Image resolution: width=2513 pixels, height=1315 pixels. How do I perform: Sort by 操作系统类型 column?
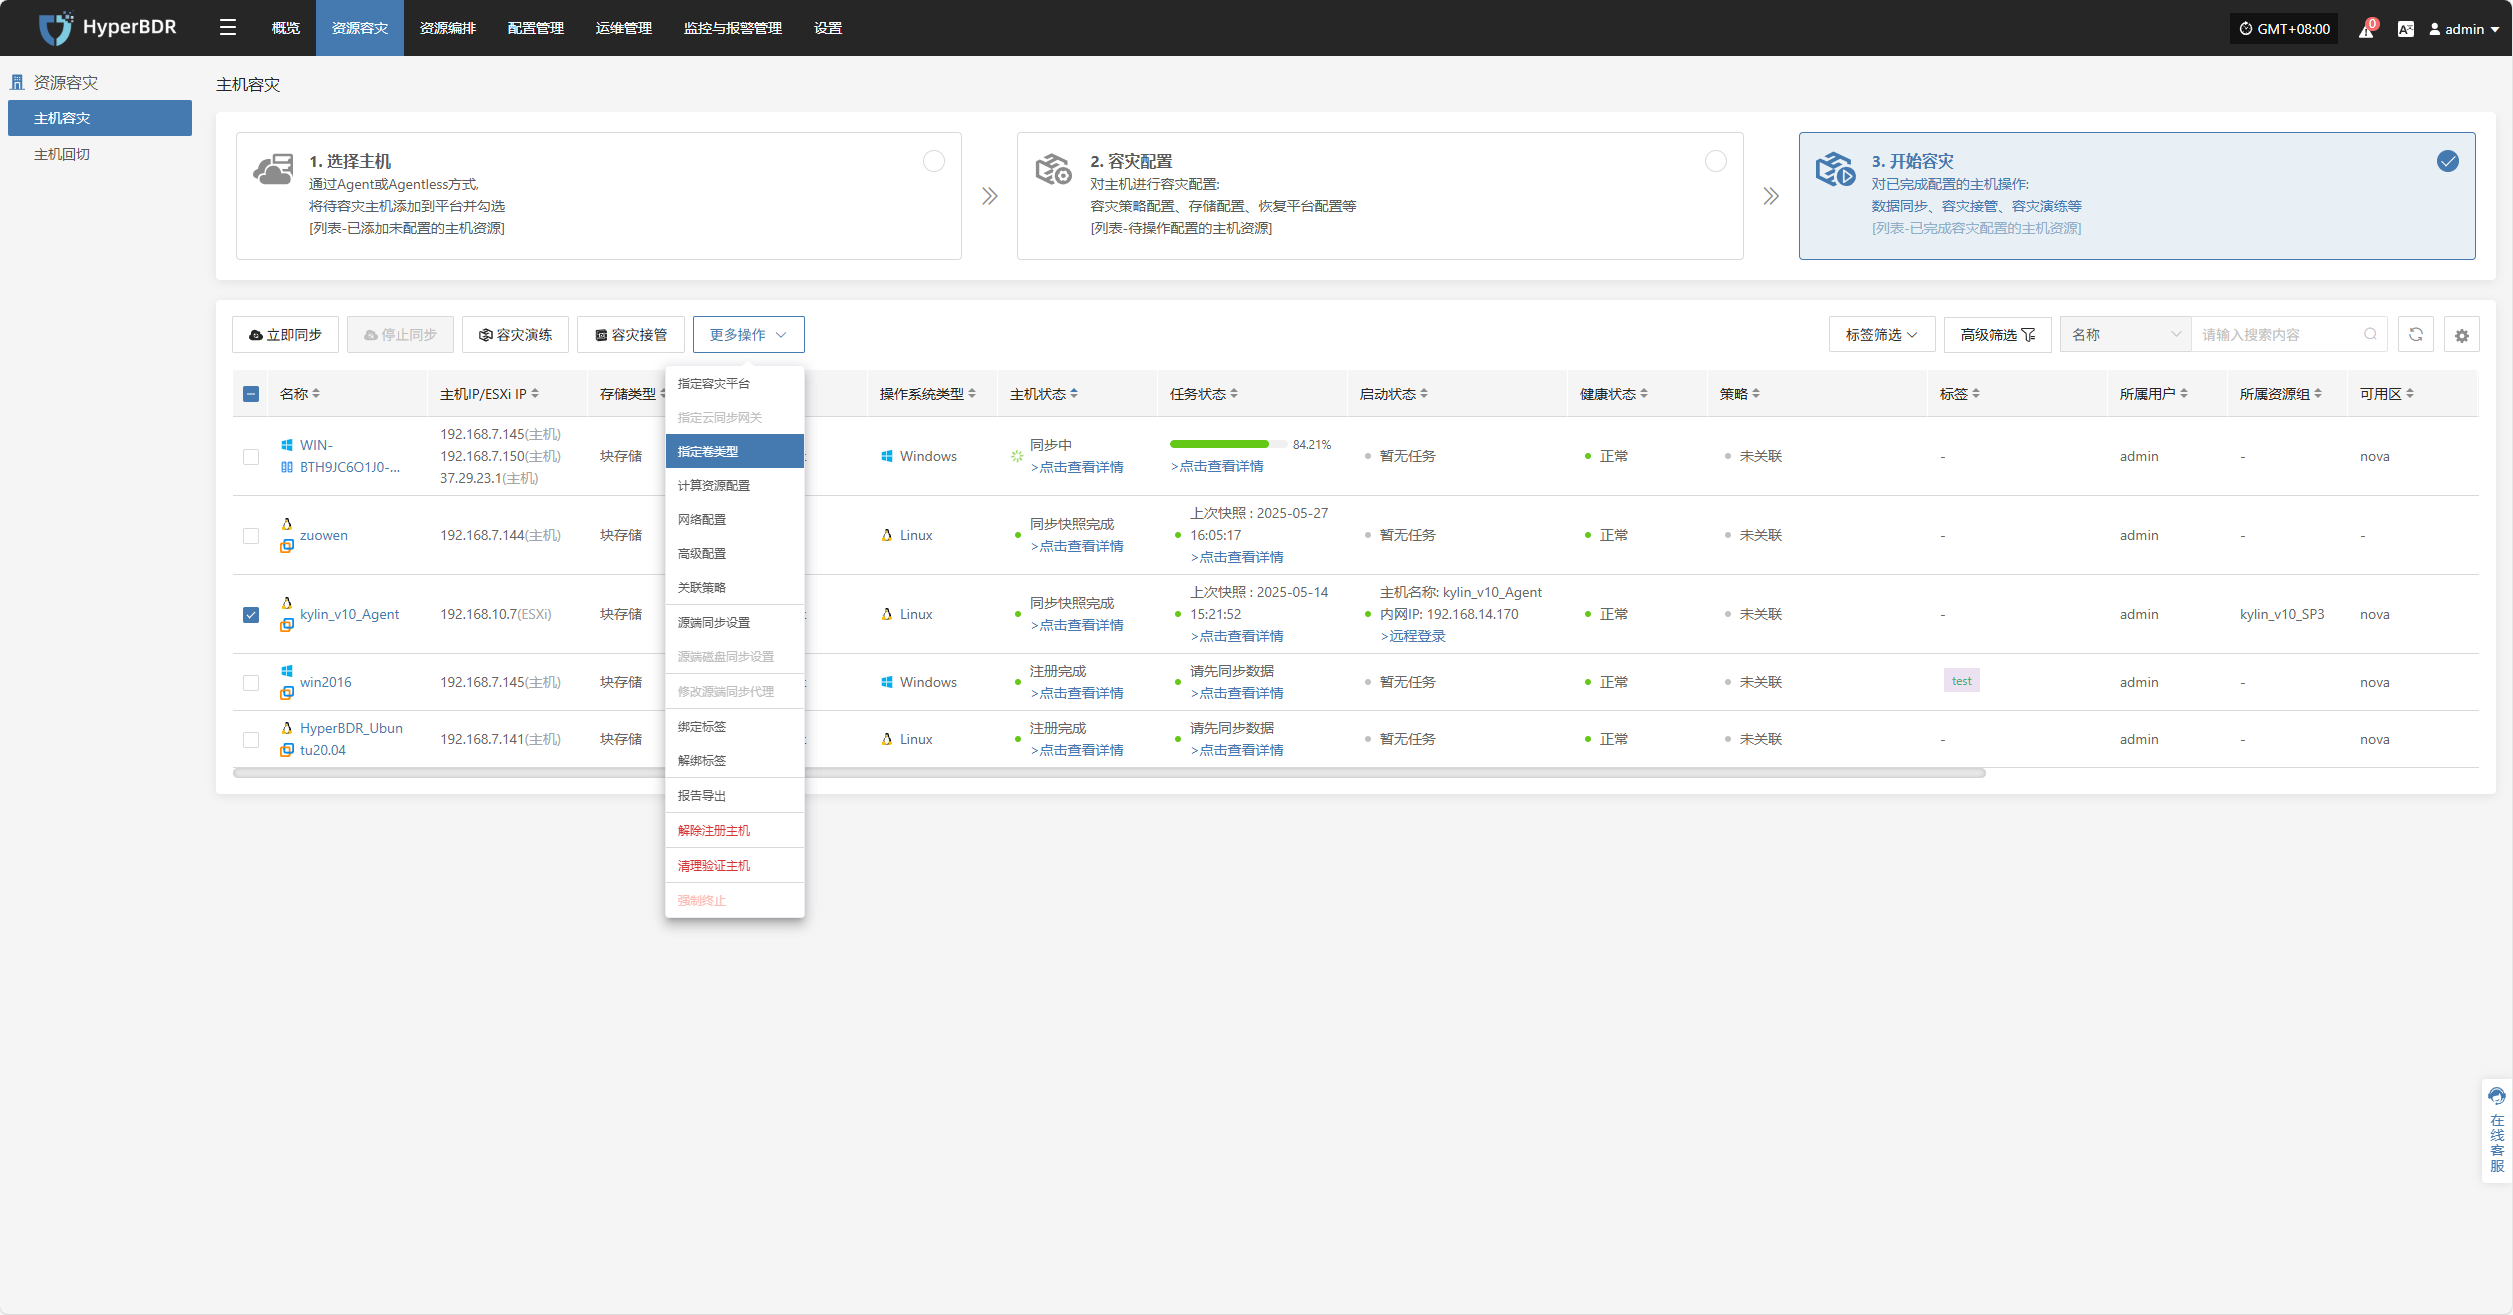[972, 393]
